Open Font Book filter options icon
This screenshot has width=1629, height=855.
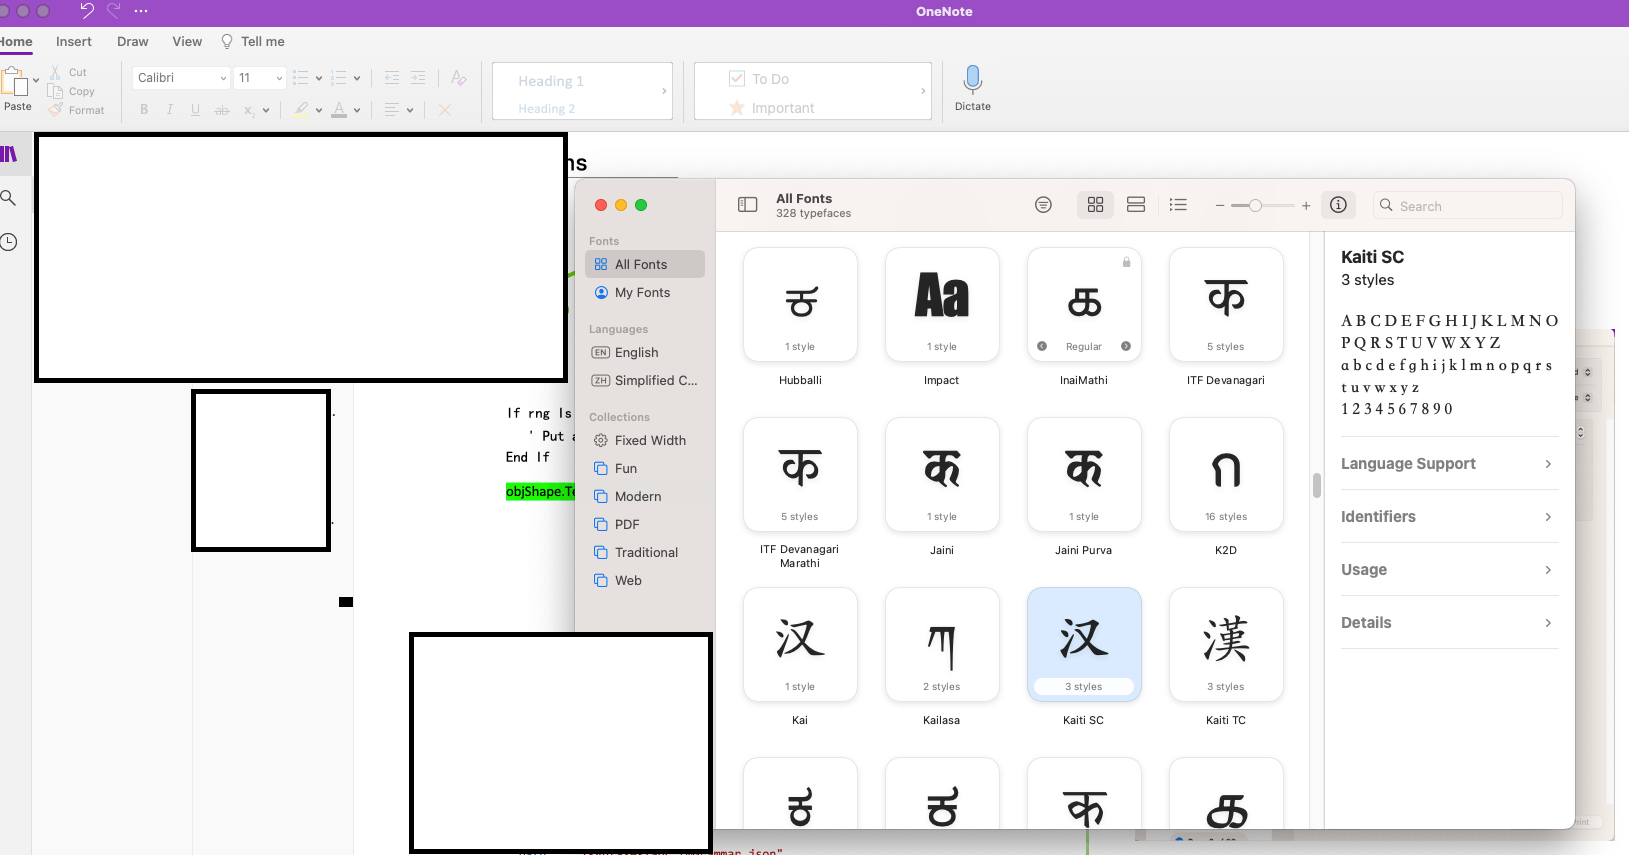pos(1043,205)
